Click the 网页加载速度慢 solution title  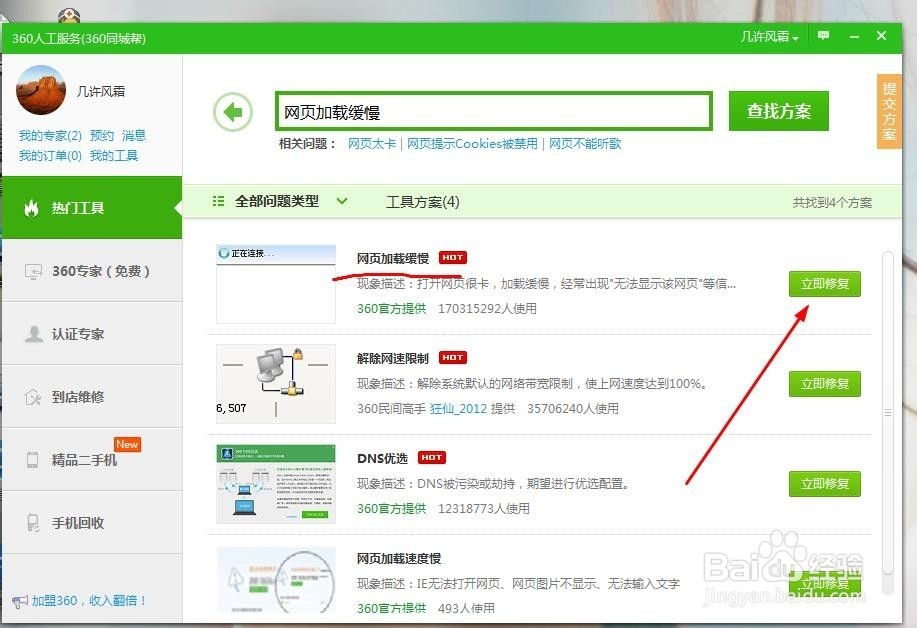[x=399, y=558]
